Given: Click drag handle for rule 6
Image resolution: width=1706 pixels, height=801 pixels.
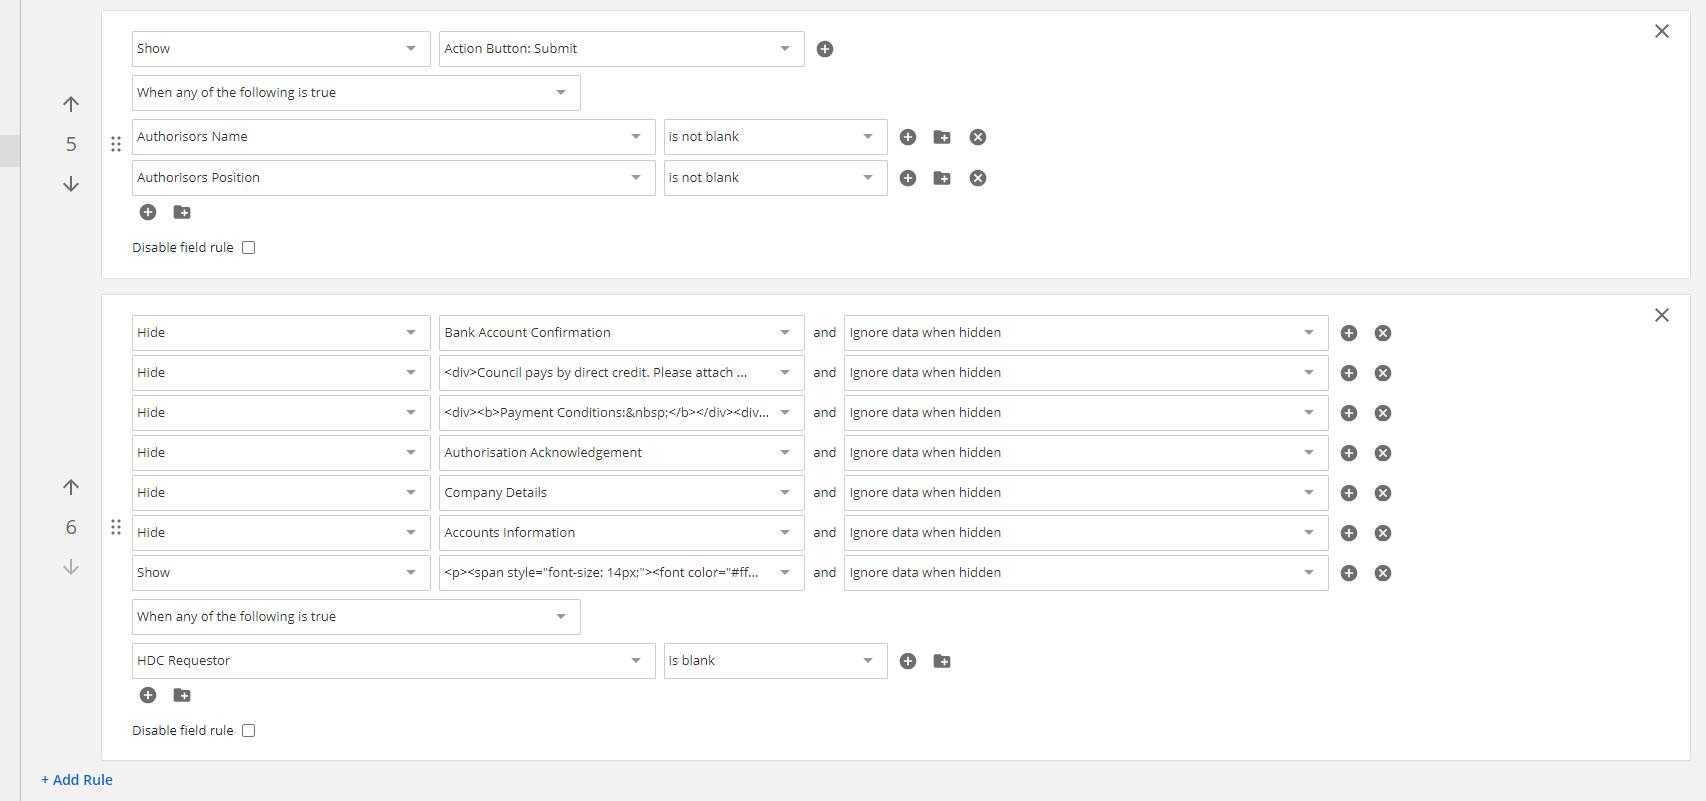Looking at the screenshot, I should (116, 527).
